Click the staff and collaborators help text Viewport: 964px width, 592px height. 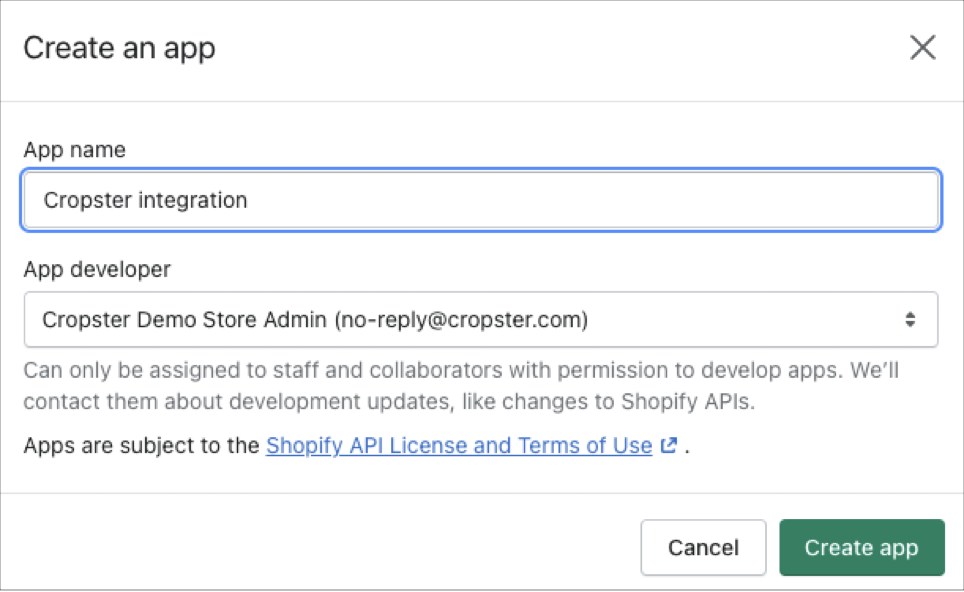(461, 370)
